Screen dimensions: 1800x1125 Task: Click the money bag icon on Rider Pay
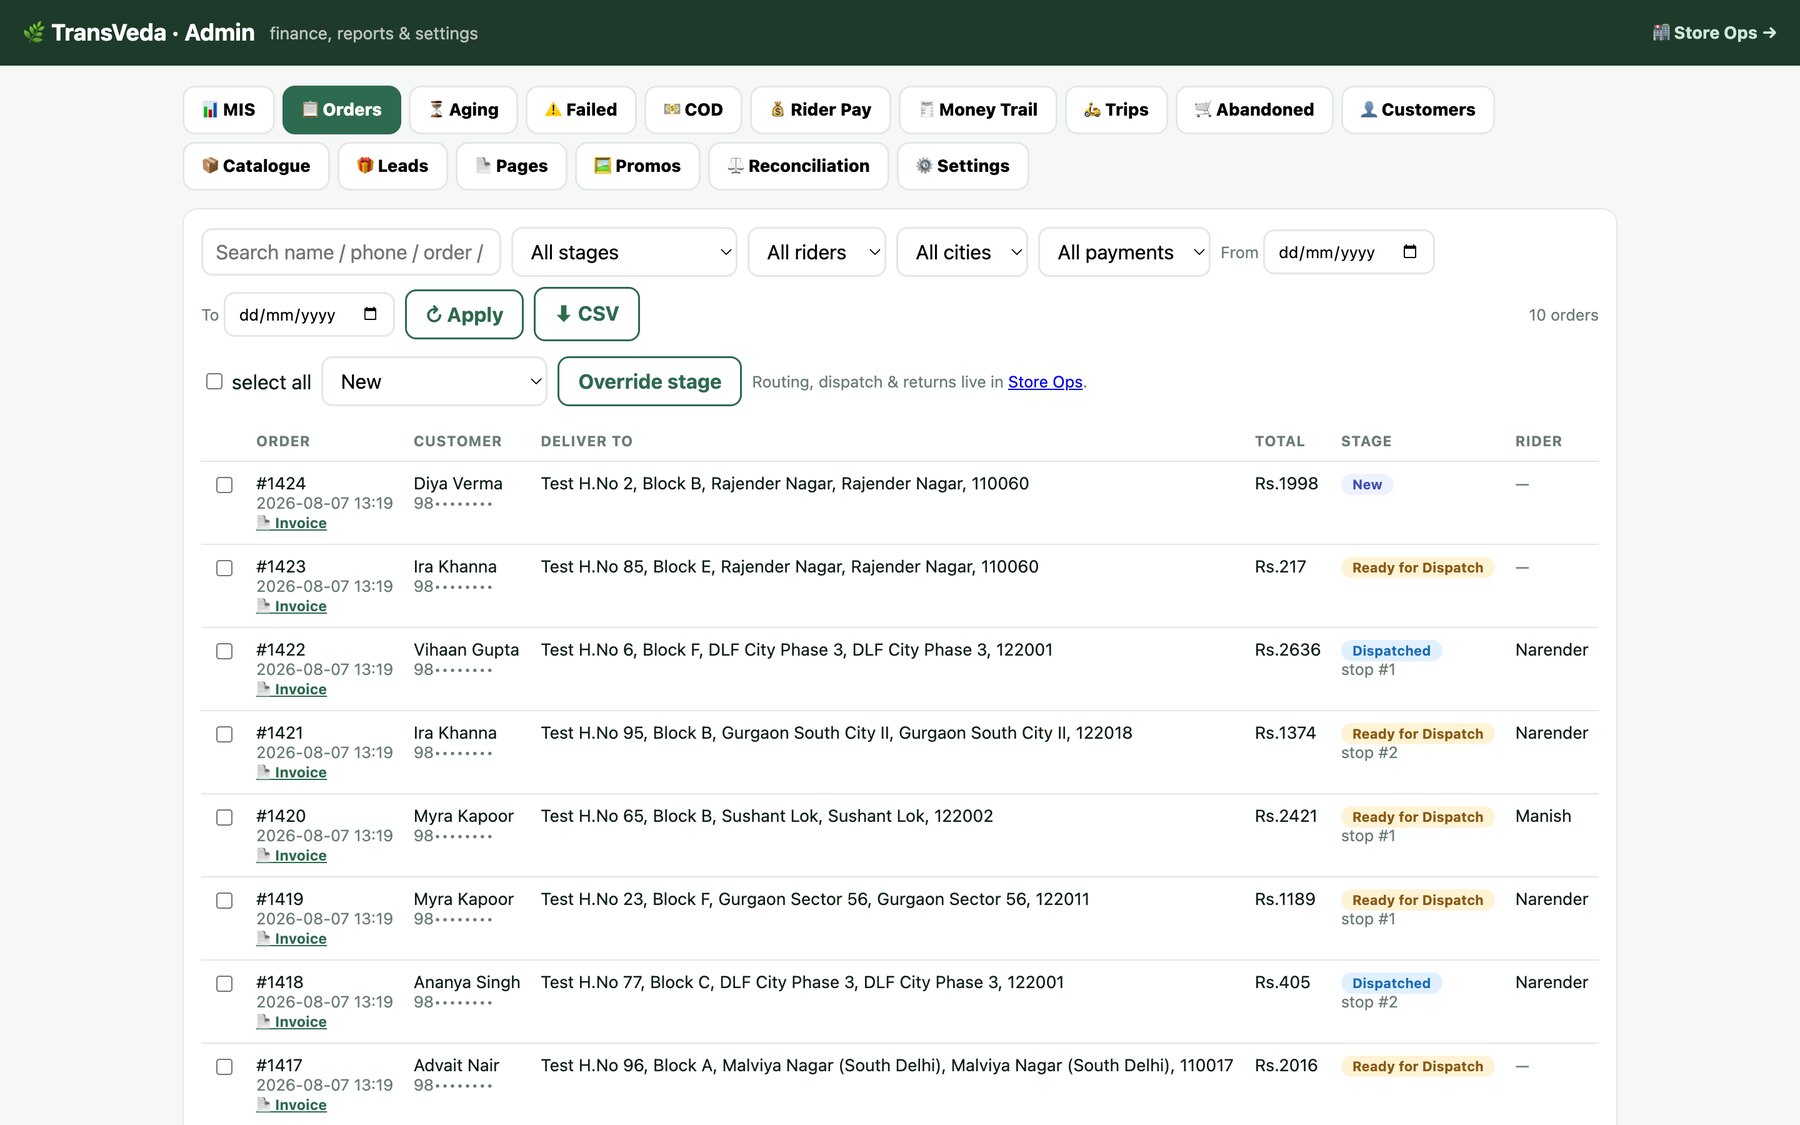point(778,110)
